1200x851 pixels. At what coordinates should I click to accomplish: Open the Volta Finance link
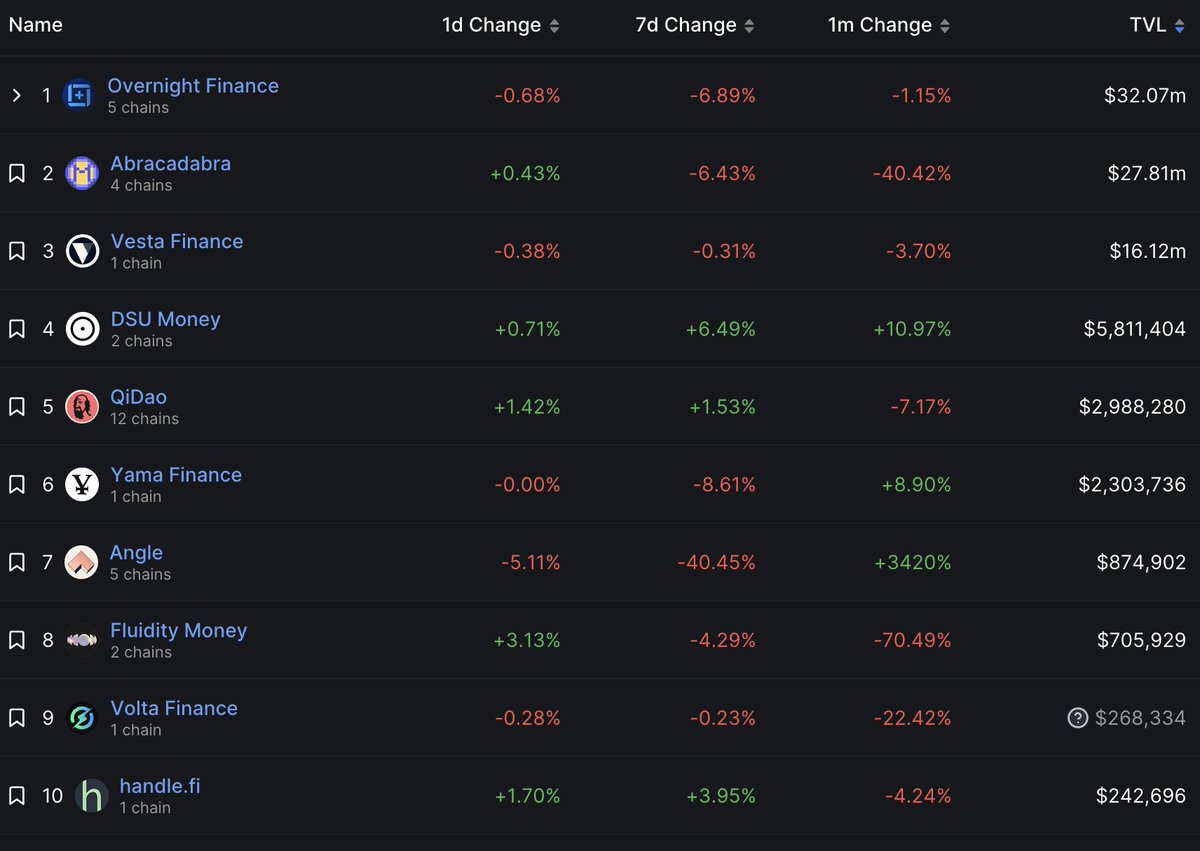[174, 708]
